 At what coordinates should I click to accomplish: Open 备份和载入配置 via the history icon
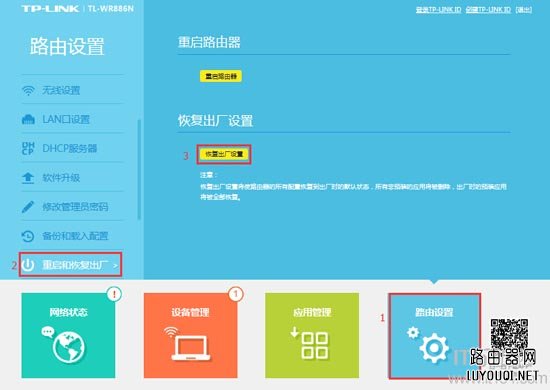tap(28, 236)
